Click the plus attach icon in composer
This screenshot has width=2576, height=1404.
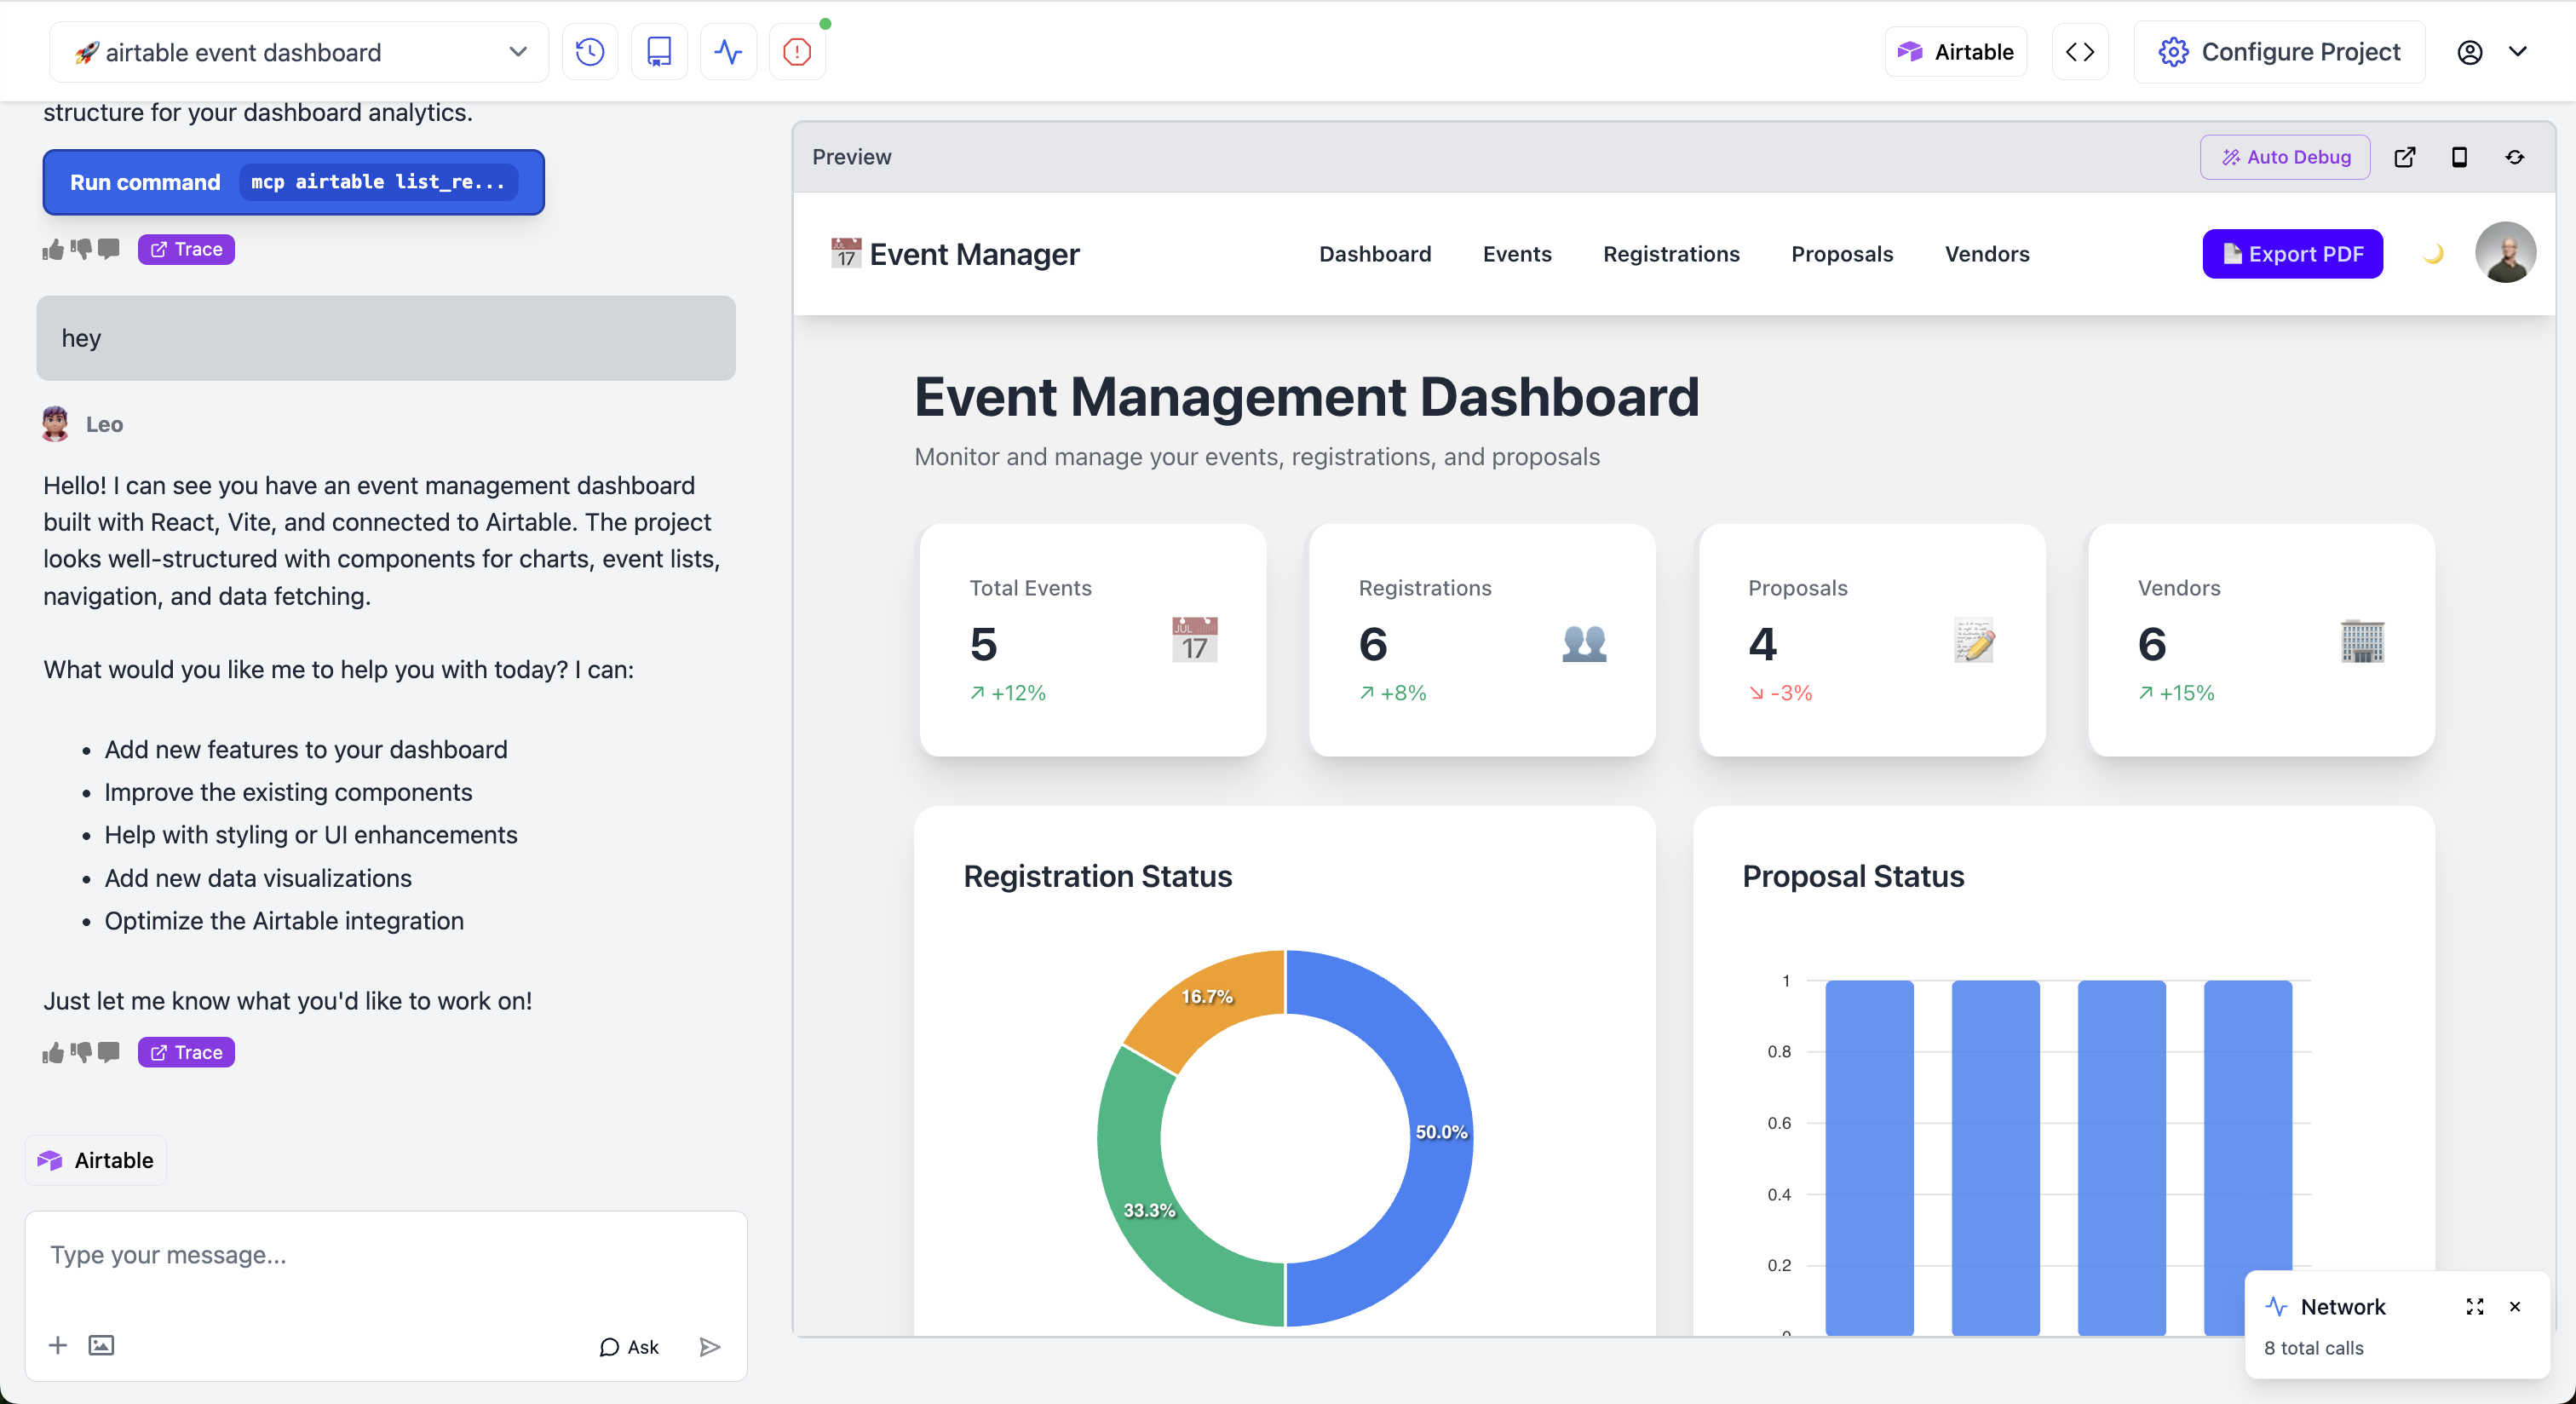tap(58, 1346)
